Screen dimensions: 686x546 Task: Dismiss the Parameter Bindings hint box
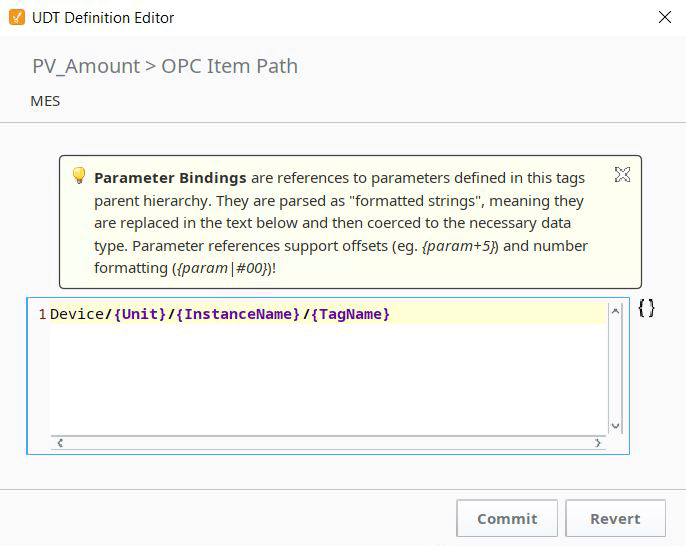point(622,175)
